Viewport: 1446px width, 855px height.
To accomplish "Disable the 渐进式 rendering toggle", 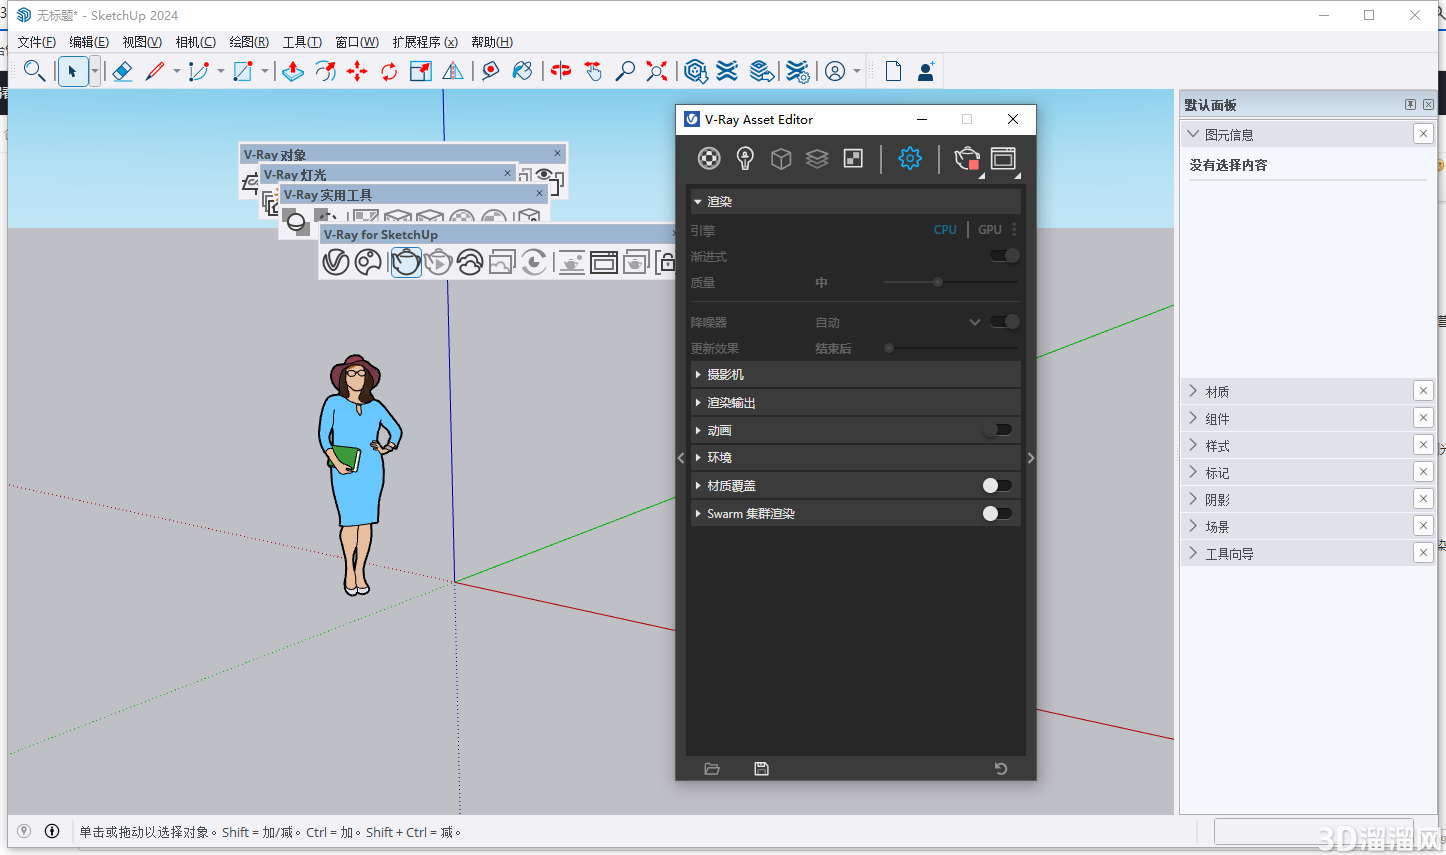I will [1003, 255].
